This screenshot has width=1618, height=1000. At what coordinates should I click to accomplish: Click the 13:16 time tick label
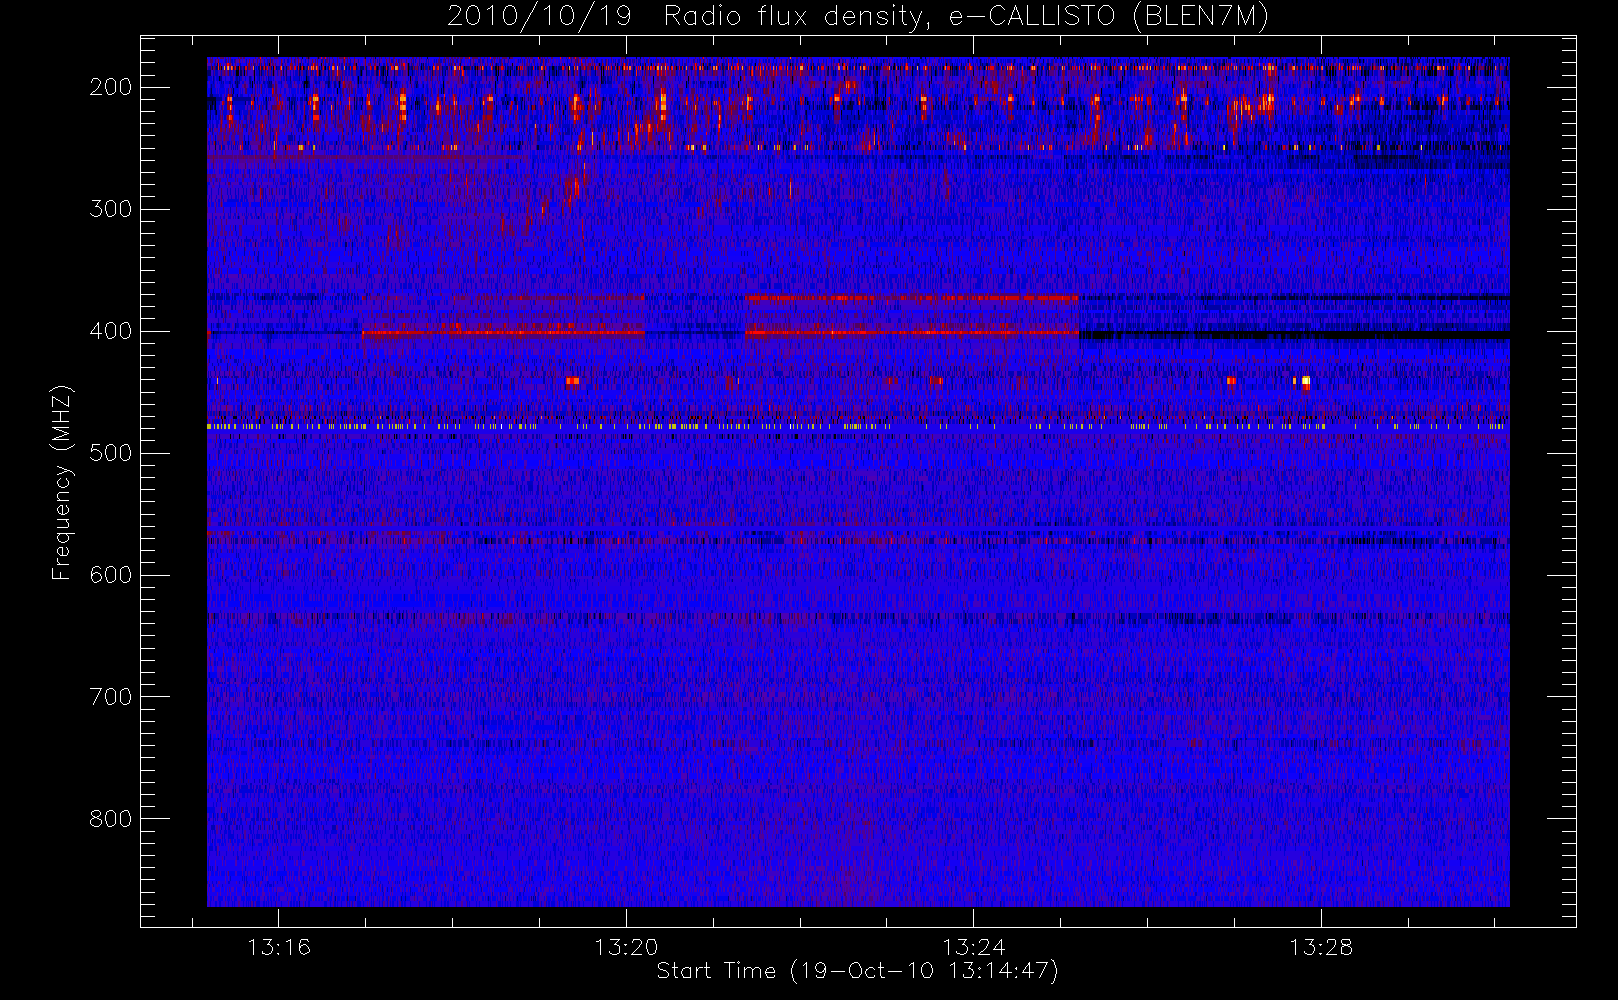coord(279,947)
